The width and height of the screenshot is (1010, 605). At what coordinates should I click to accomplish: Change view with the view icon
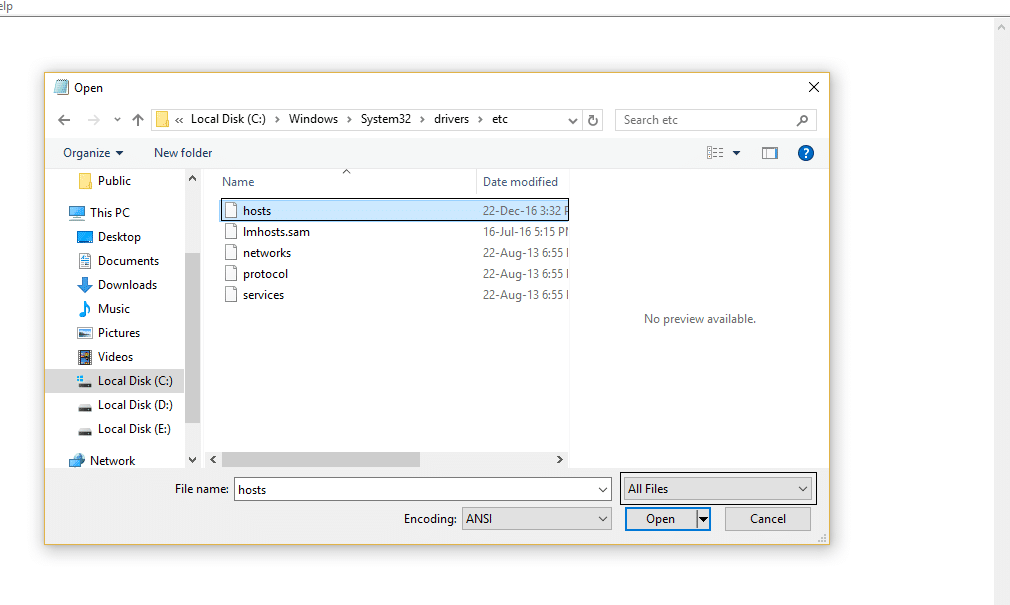[714, 153]
